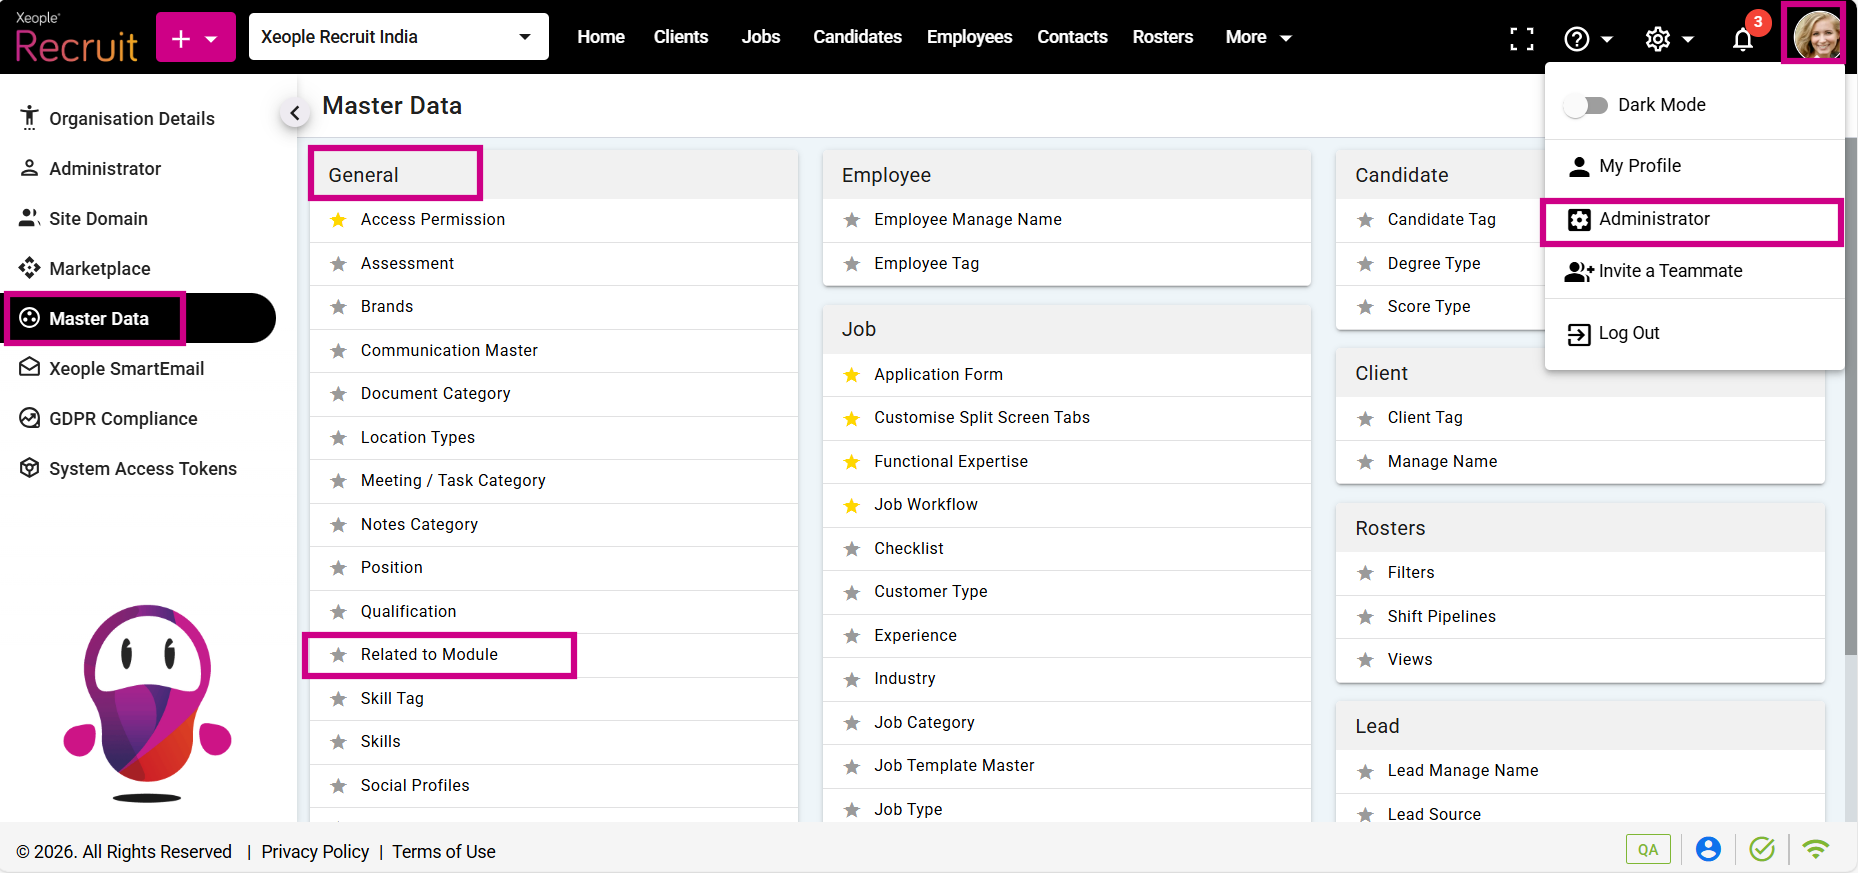Toggle the Dark Mode switch
The height and width of the screenshot is (873, 1858).
pyautogui.click(x=1586, y=105)
